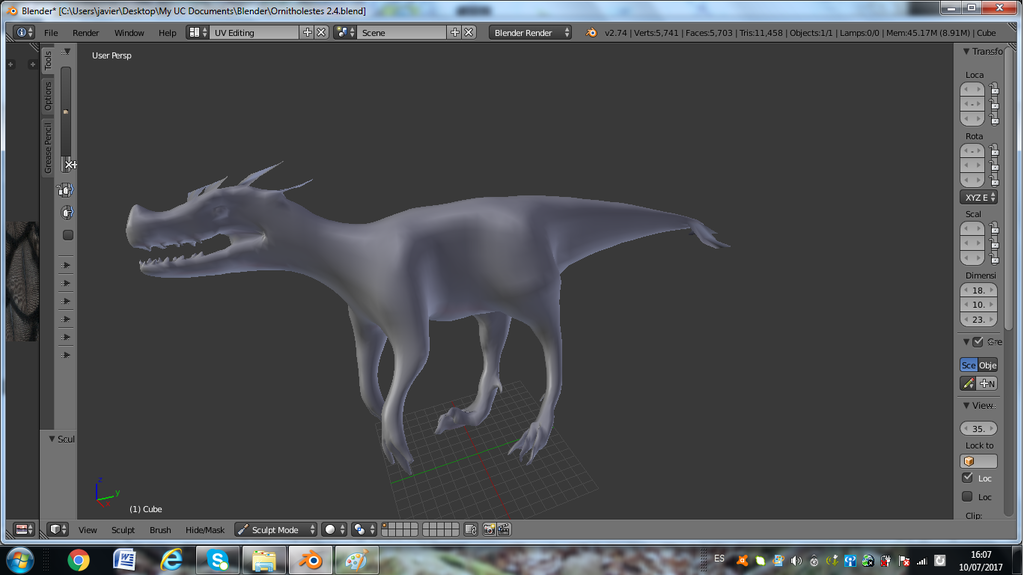1024x575 pixels.
Task: Enable the unchecked Loc checkbox in the View panel
Action: [967, 496]
